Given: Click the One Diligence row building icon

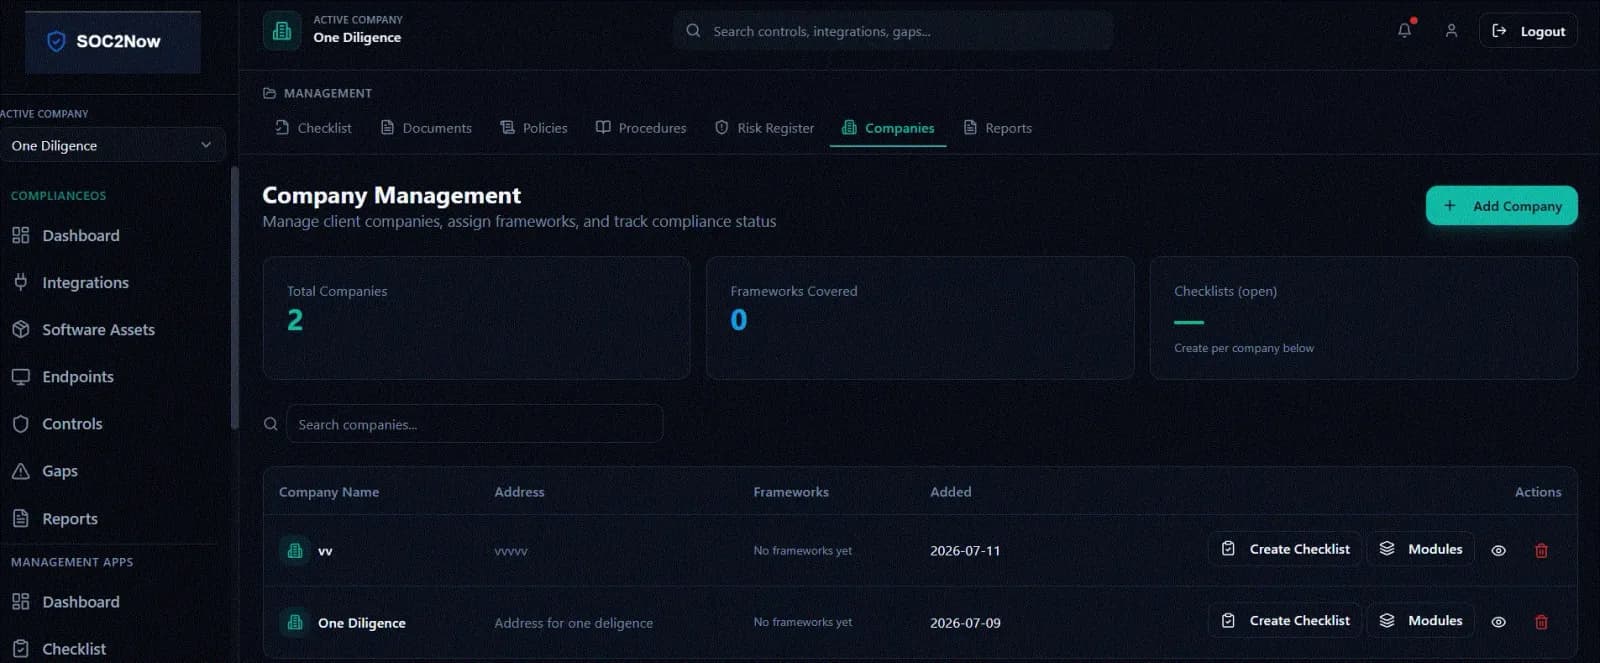Looking at the screenshot, I should pyautogui.click(x=294, y=622).
